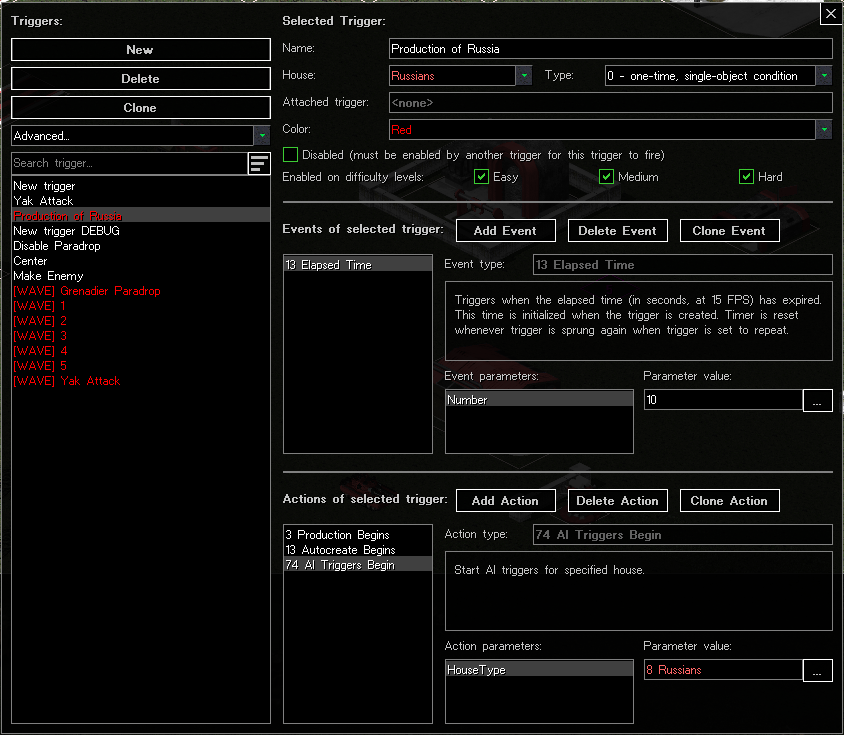Select '13 Autocreate Begins' action
Image resolution: width=844 pixels, height=735 pixels.
click(358, 550)
